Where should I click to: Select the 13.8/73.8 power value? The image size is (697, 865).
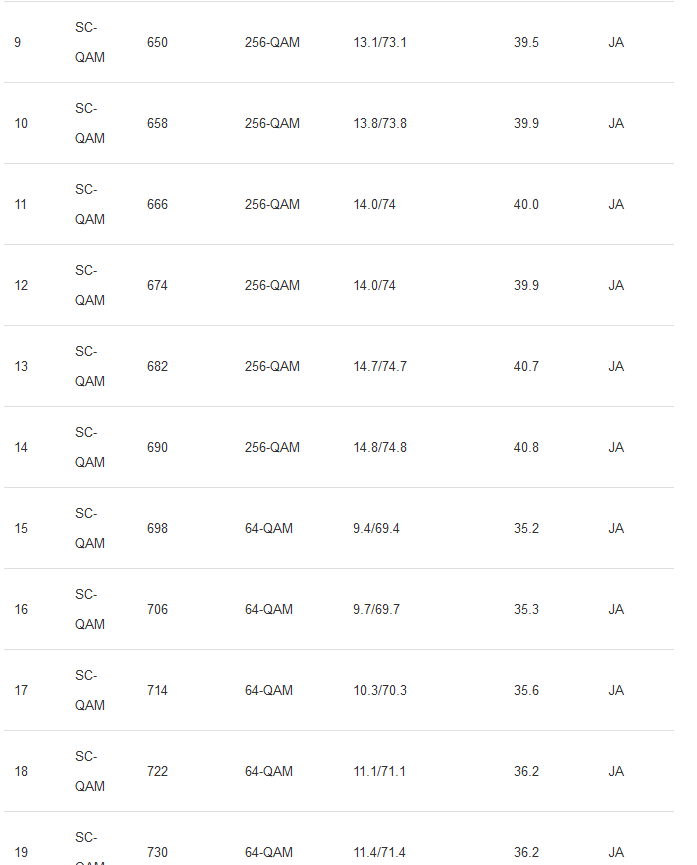pos(380,124)
